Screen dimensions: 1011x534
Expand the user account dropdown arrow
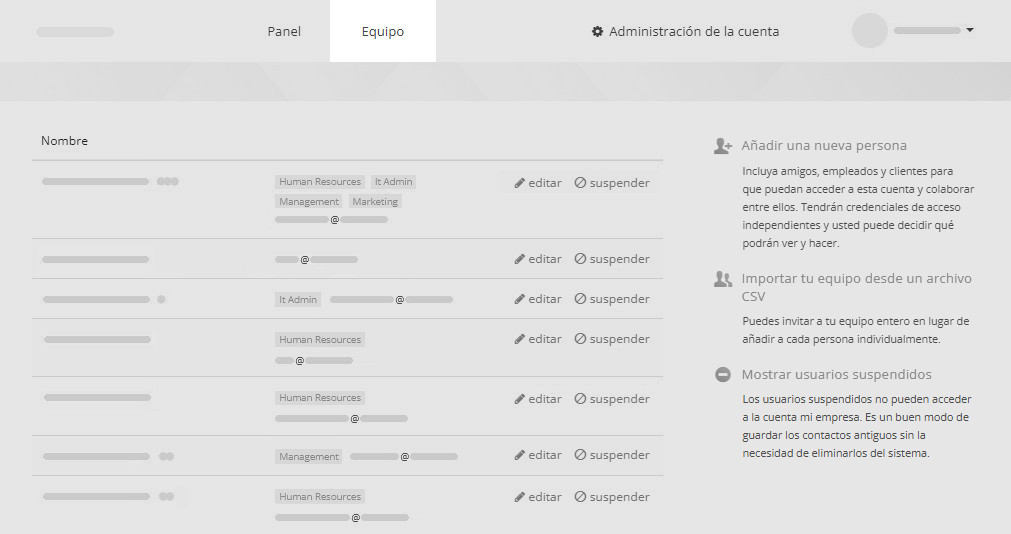click(x=970, y=30)
